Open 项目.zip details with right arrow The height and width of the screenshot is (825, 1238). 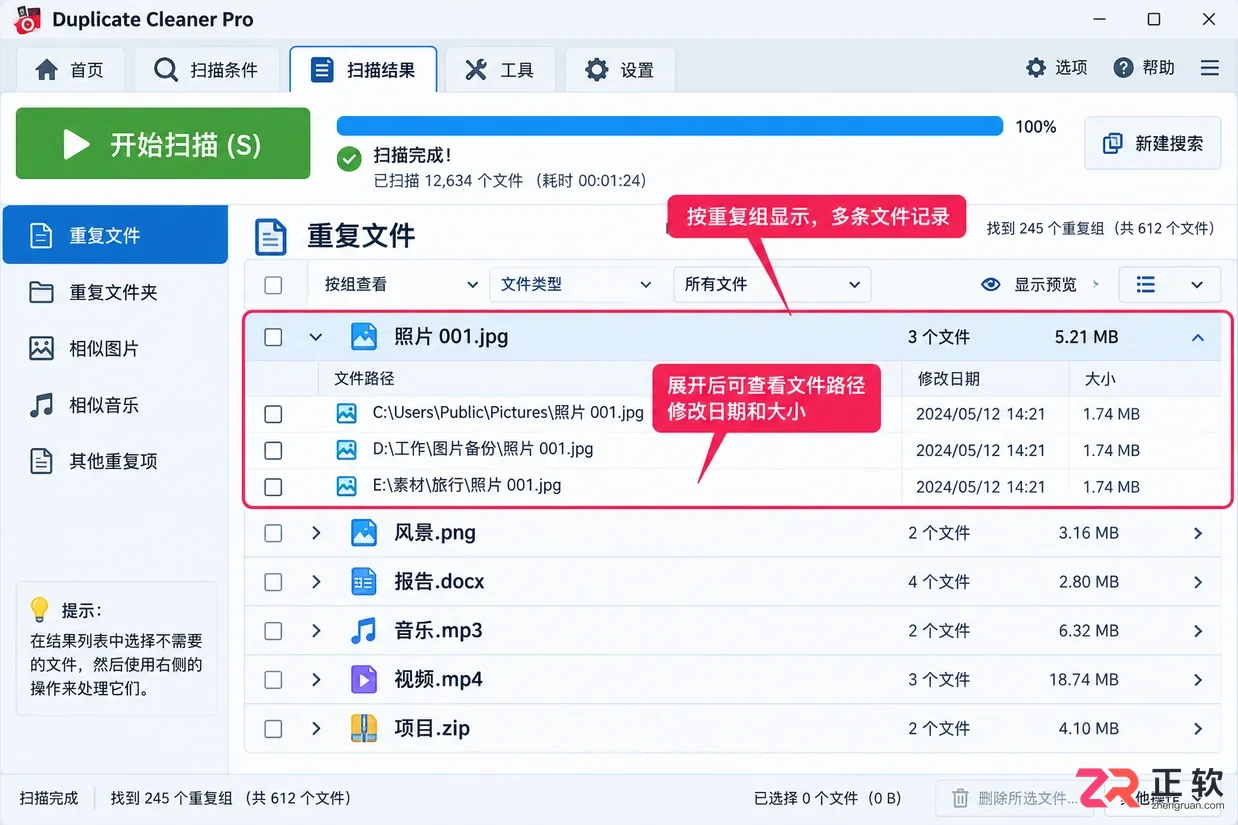(1198, 729)
